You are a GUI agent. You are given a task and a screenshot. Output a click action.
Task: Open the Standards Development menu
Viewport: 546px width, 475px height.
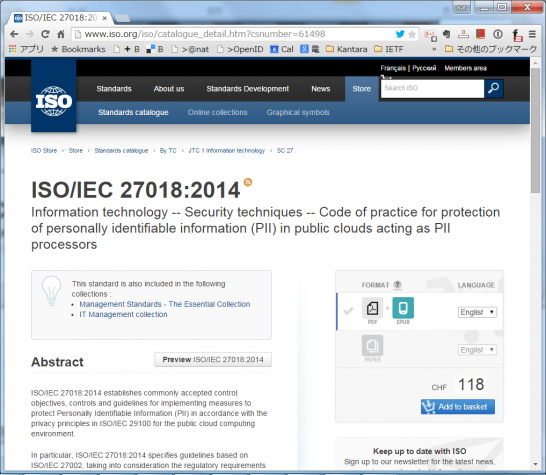[248, 89]
